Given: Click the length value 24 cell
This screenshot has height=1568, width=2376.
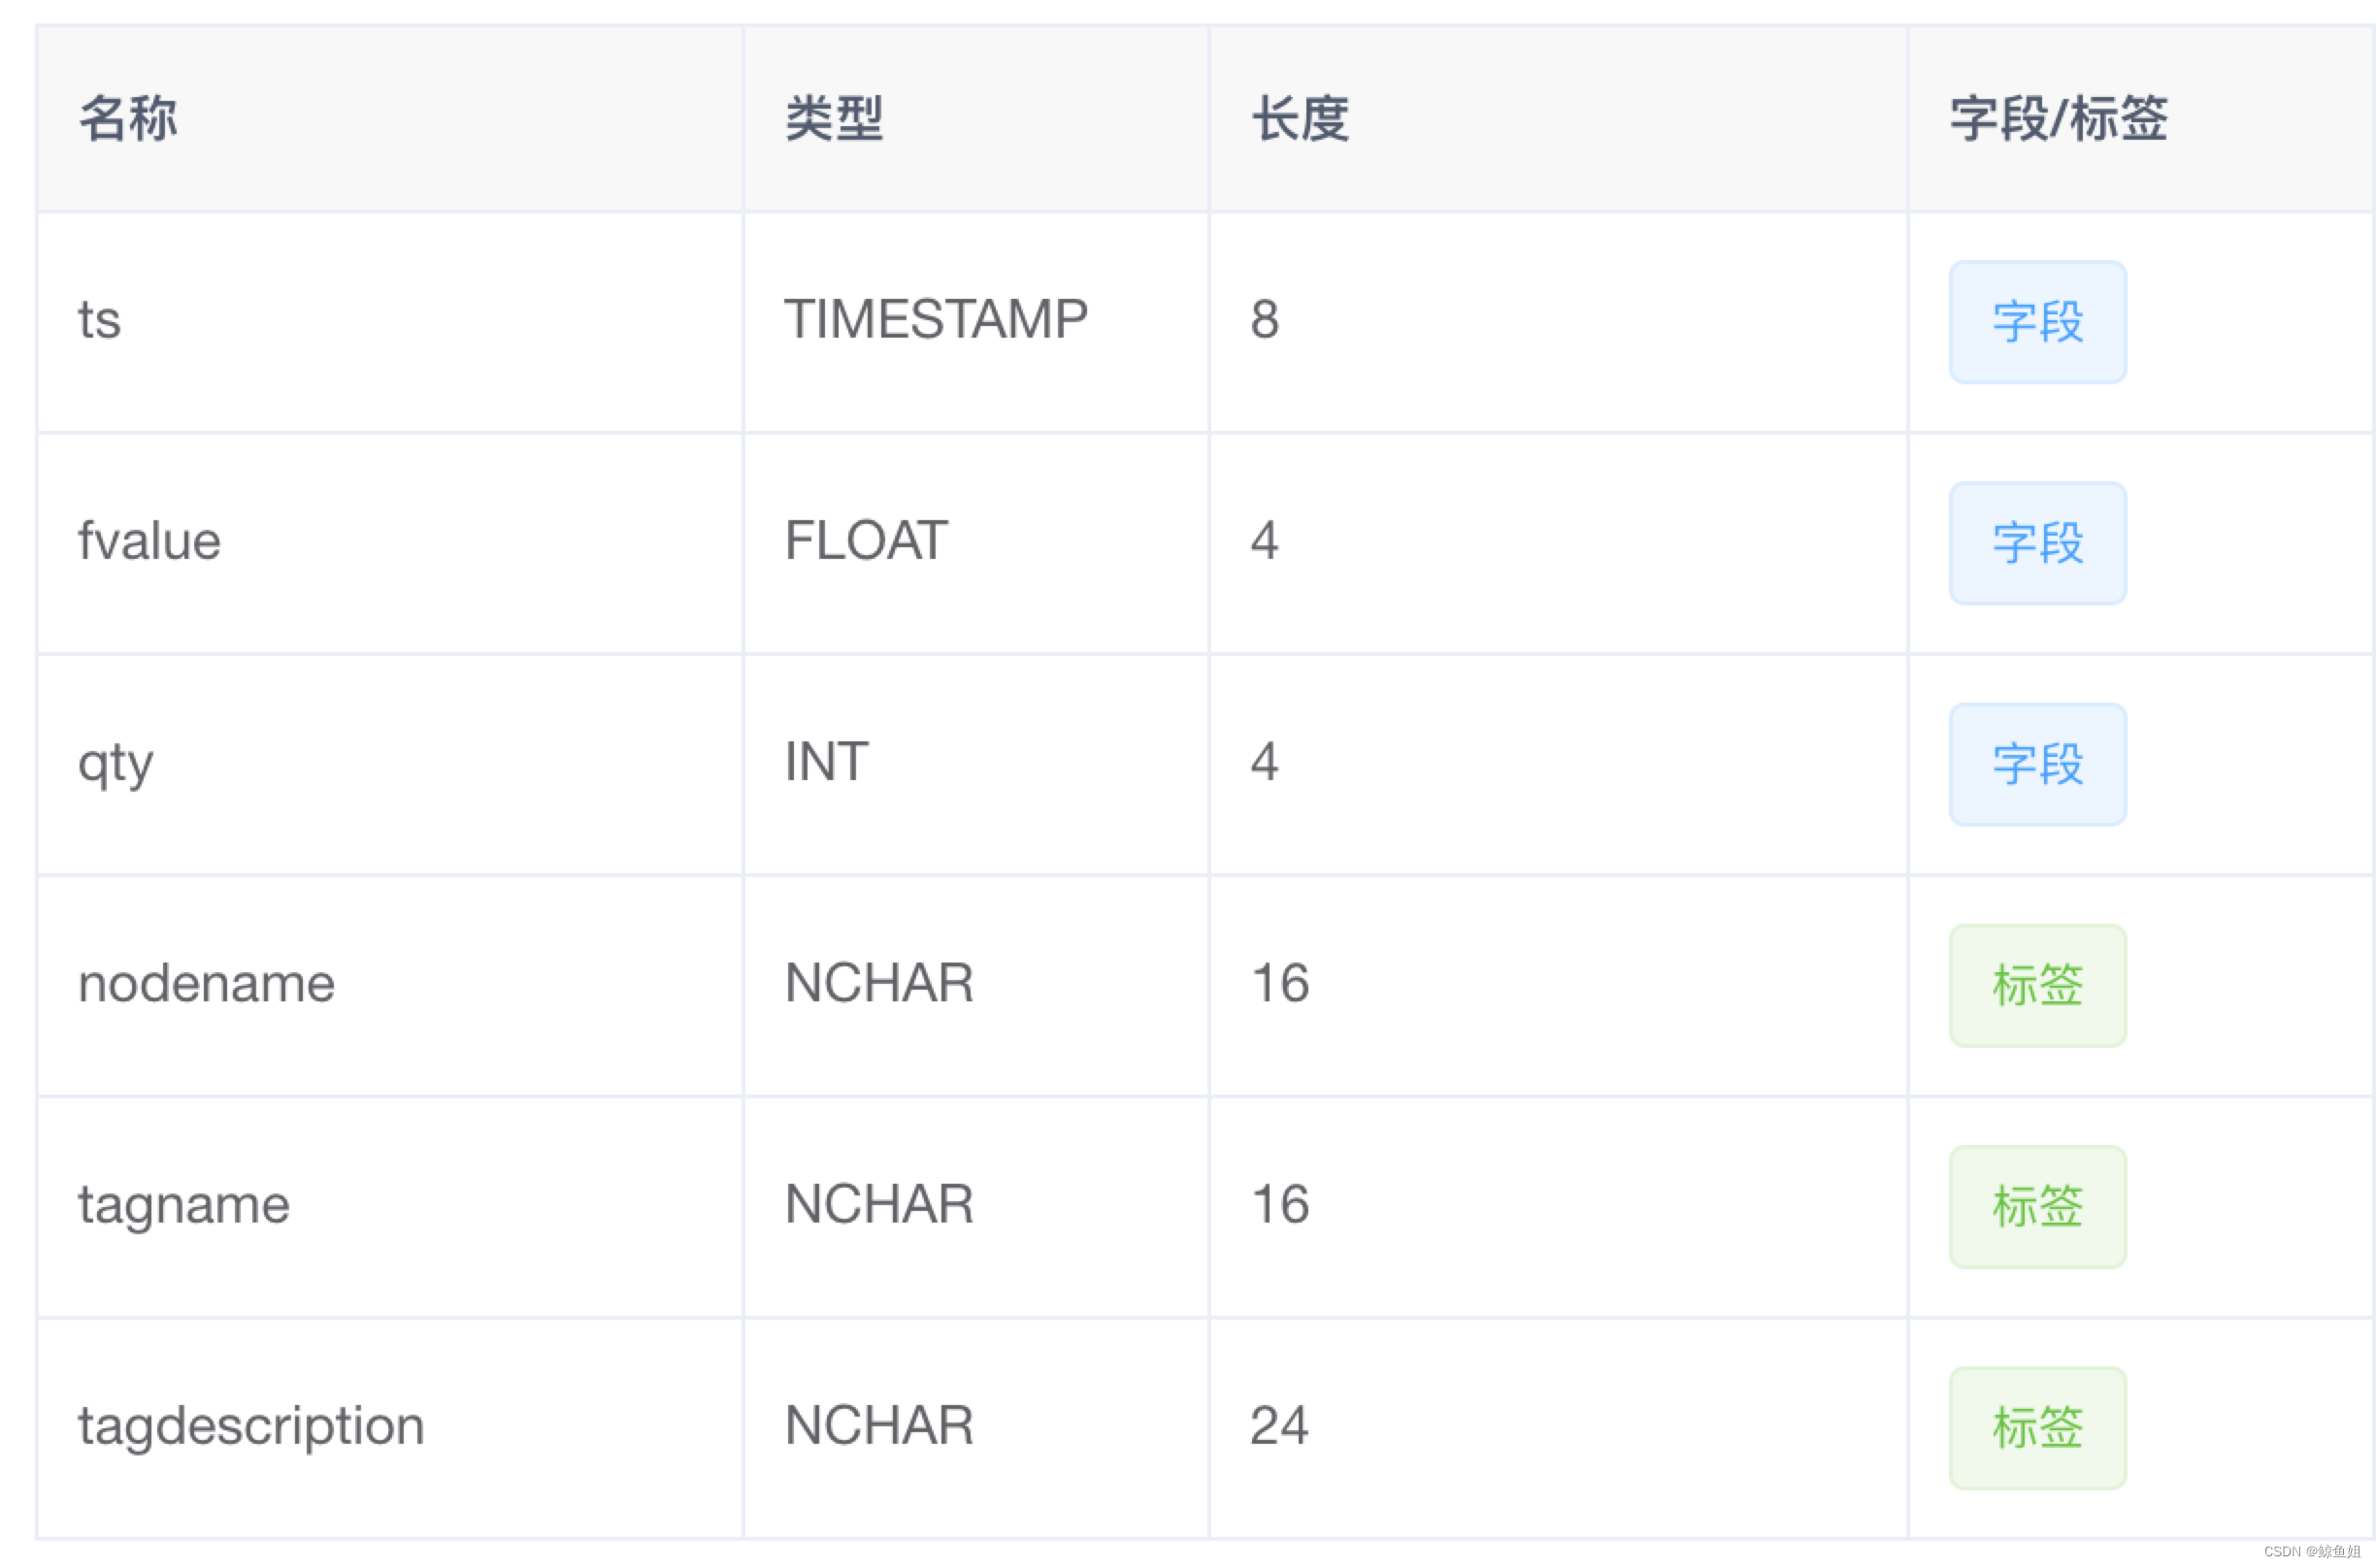Looking at the screenshot, I should (x=1278, y=1426).
